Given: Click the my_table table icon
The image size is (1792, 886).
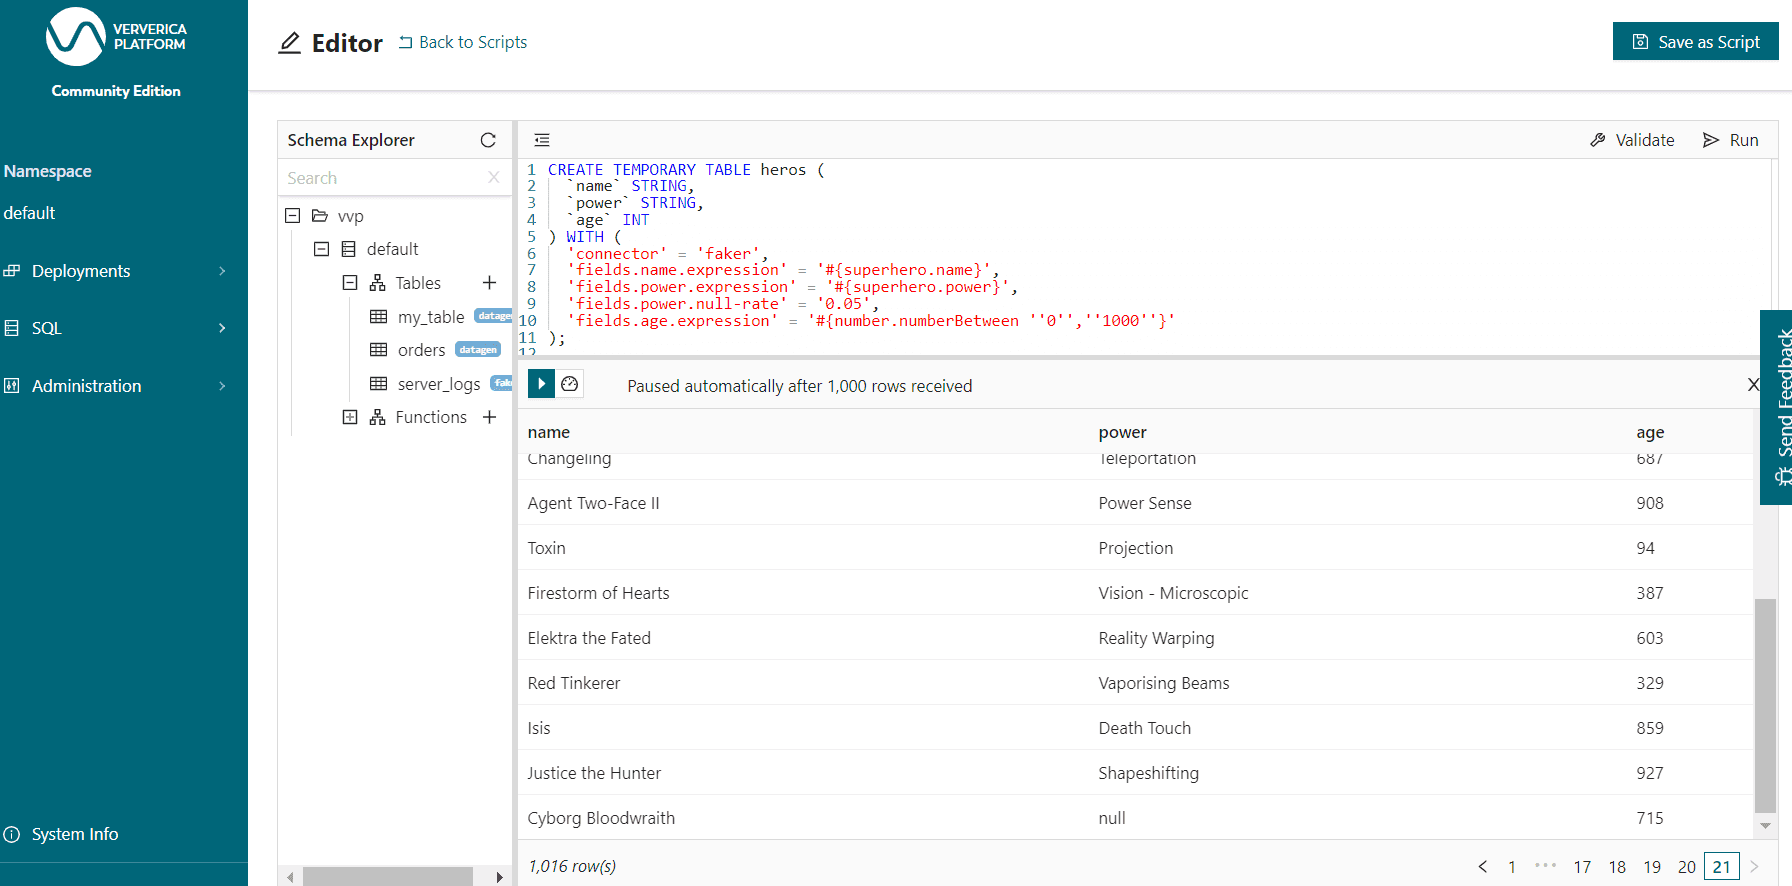Looking at the screenshot, I should 378,317.
